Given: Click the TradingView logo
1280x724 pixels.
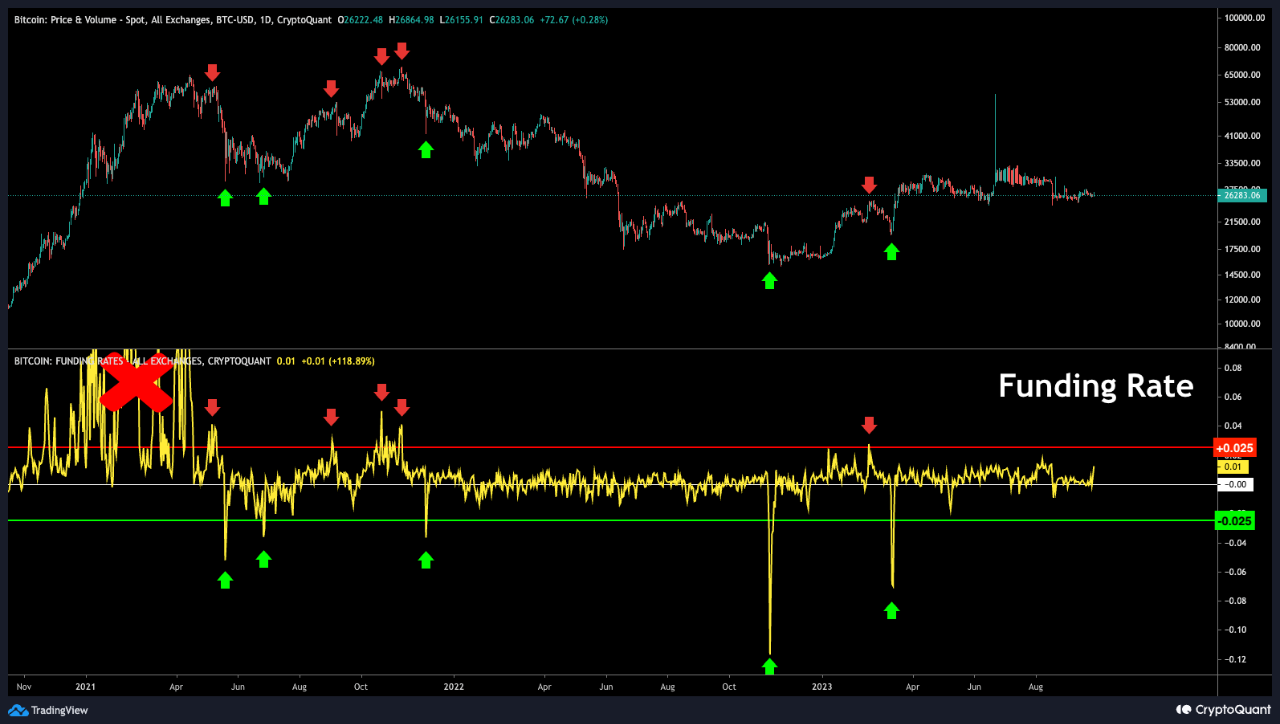Looking at the screenshot, I should click(x=47, y=710).
